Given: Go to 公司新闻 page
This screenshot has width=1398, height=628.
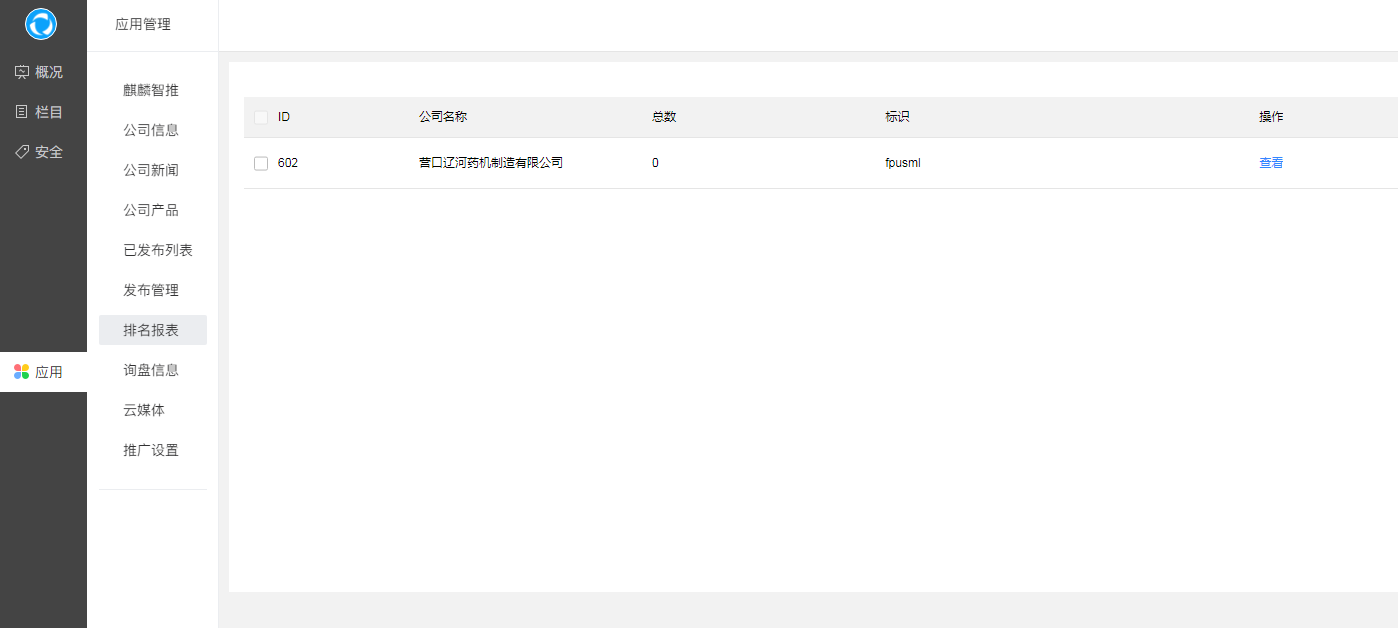Looking at the screenshot, I should coord(153,170).
